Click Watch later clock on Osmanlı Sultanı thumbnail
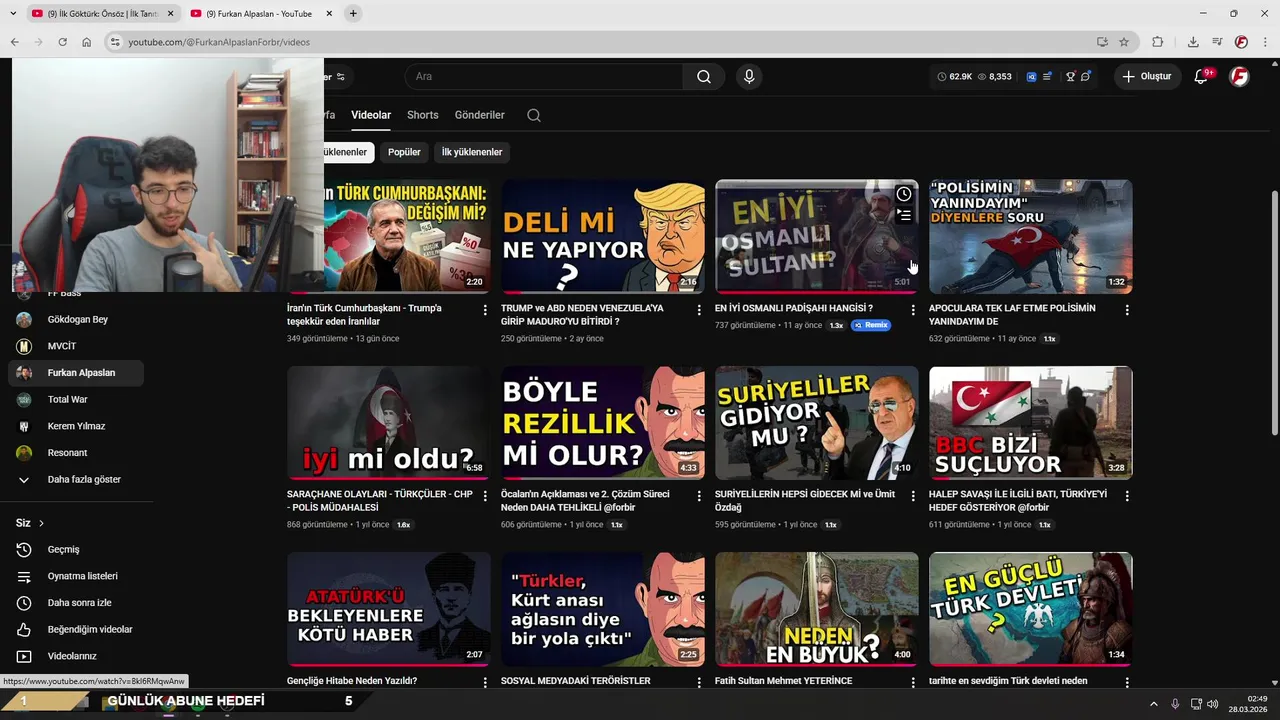 pyautogui.click(x=904, y=194)
